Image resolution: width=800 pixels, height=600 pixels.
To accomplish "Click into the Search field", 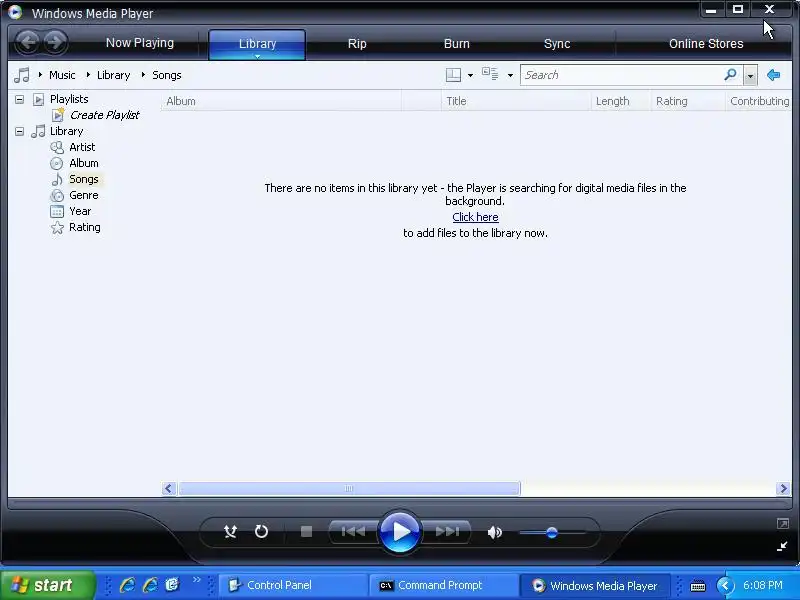I will tap(621, 75).
